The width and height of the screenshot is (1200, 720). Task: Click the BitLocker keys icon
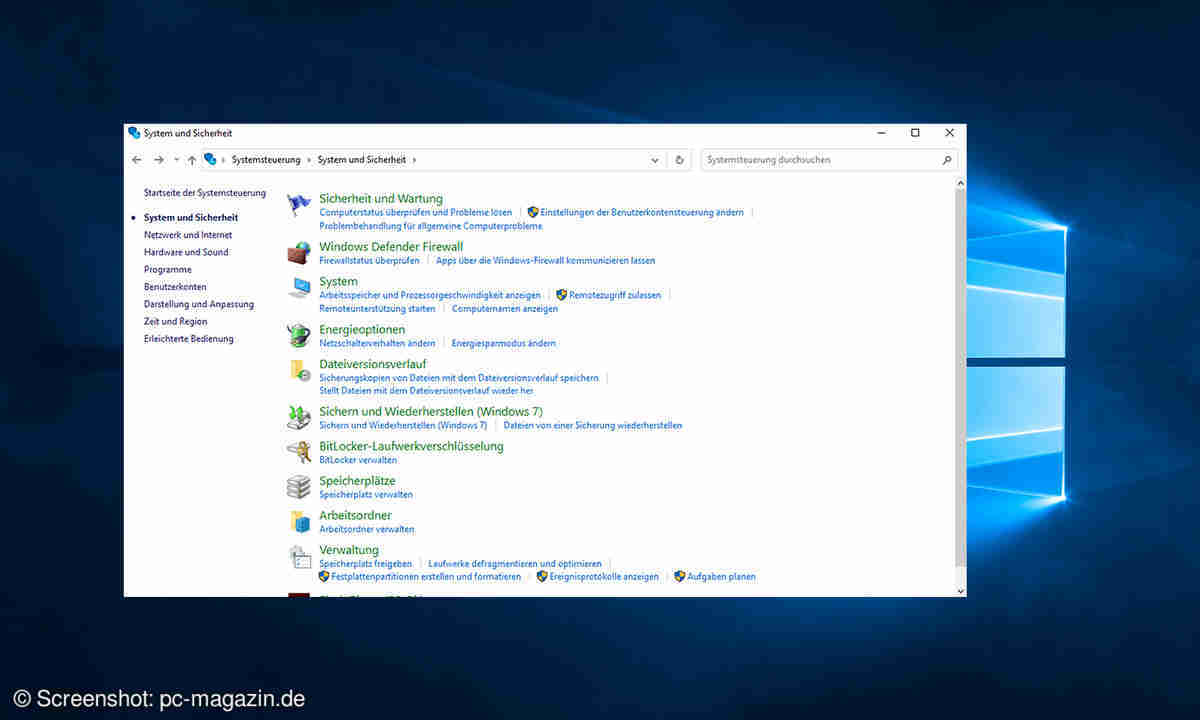pyautogui.click(x=299, y=452)
